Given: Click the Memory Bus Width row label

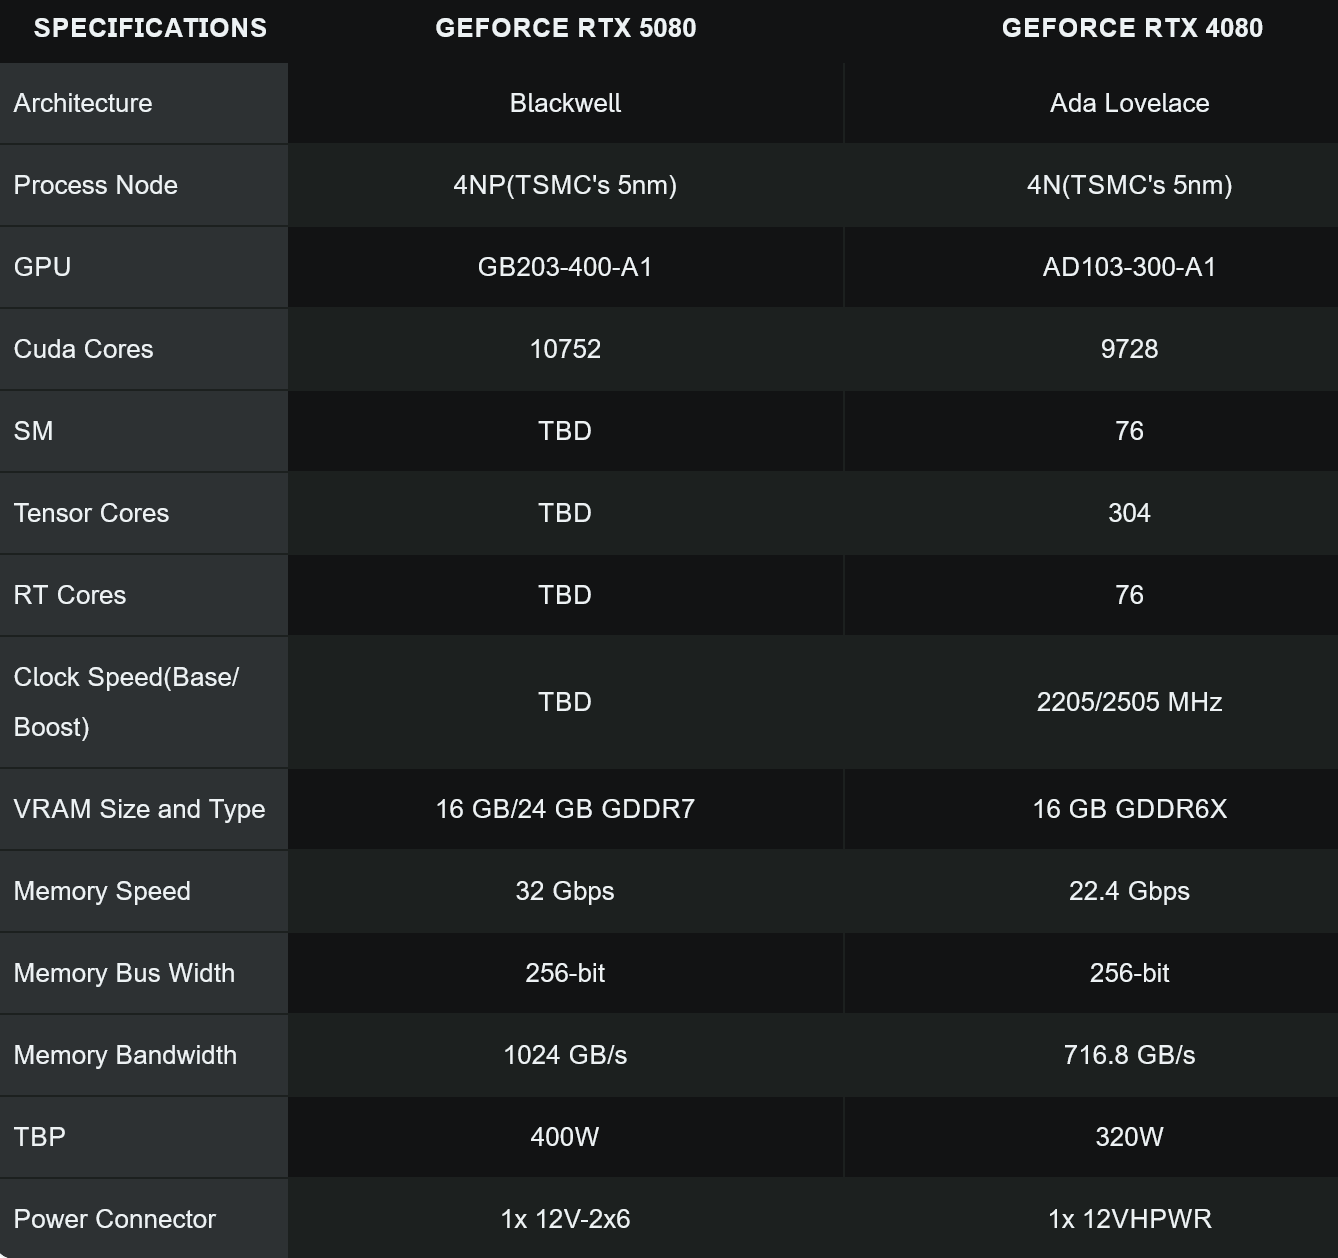Looking at the screenshot, I should point(124,973).
